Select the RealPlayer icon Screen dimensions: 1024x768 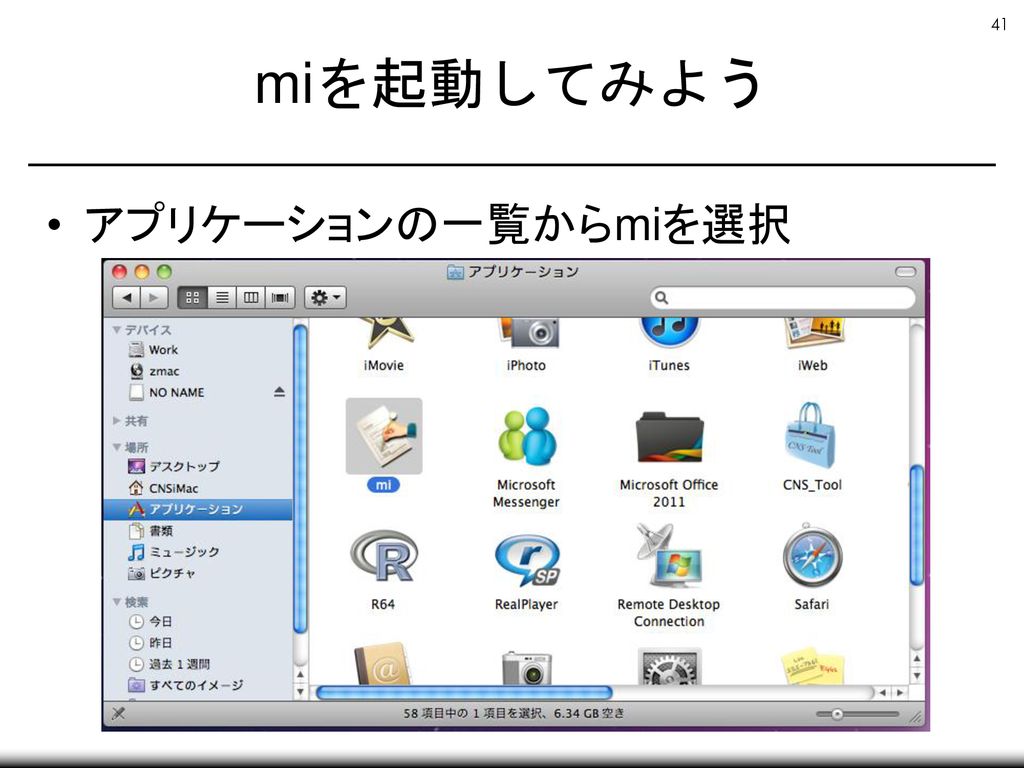click(526, 559)
